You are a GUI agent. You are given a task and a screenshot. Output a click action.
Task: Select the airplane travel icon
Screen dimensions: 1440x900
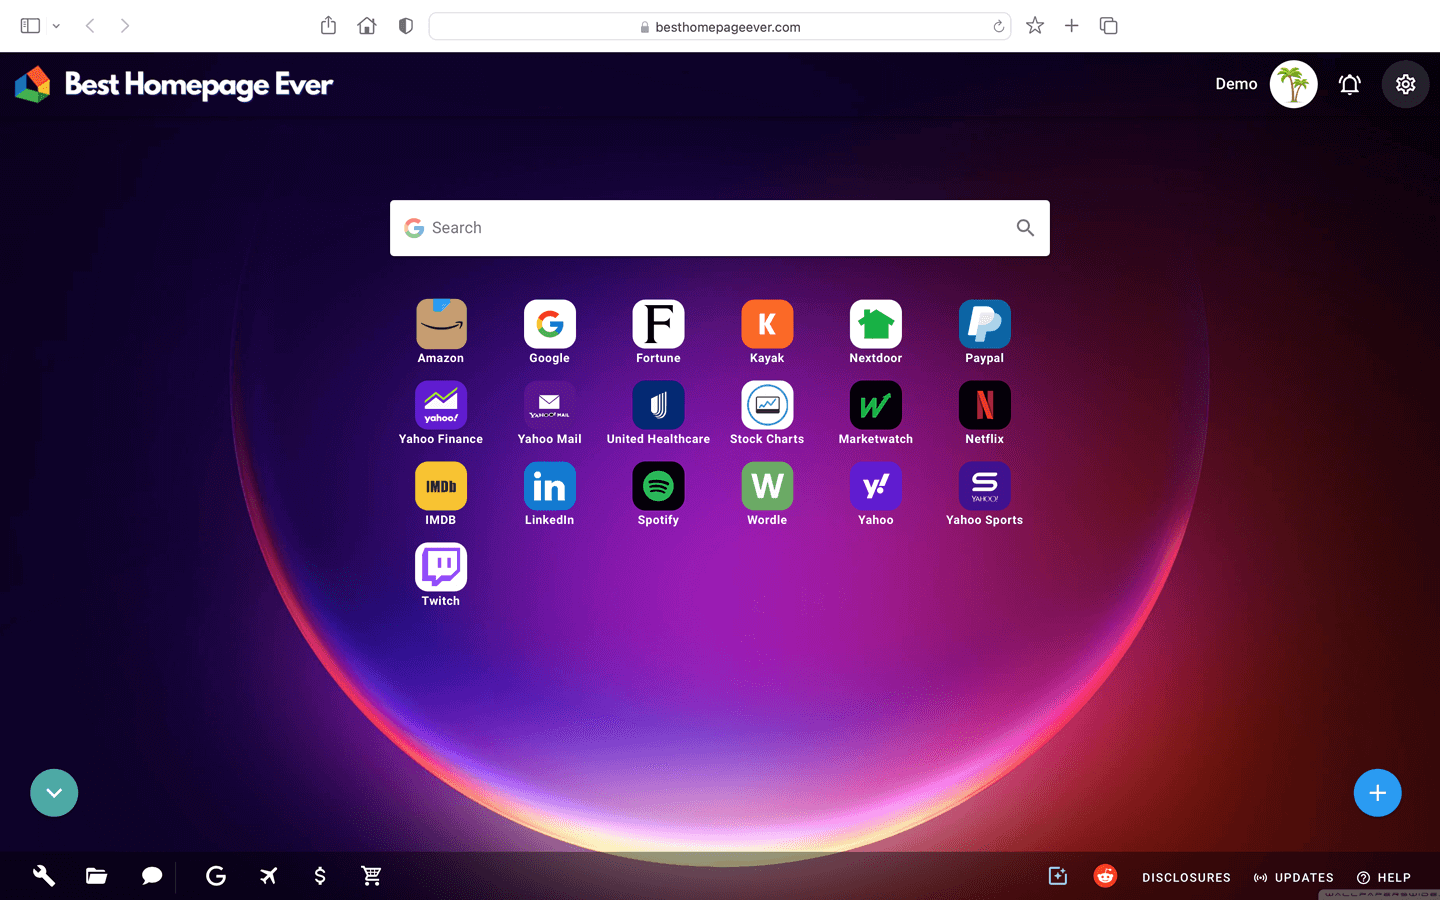268,875
